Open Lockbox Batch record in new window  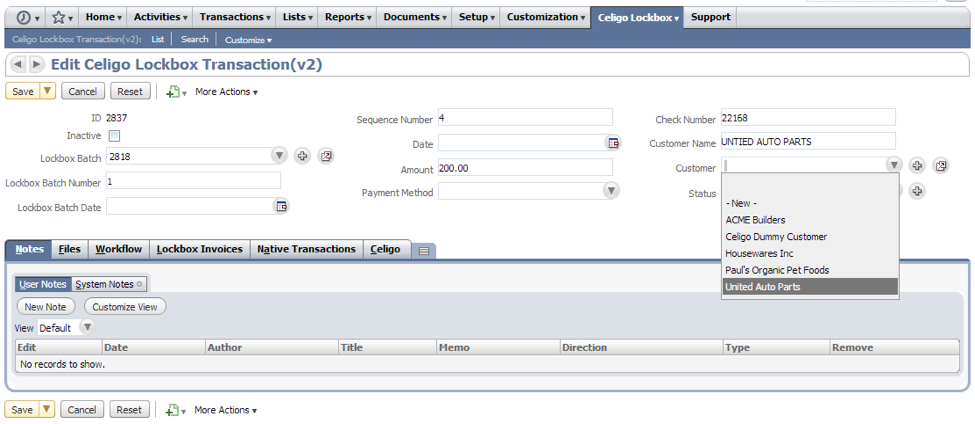pyautogui.click(x=326, y=156)
